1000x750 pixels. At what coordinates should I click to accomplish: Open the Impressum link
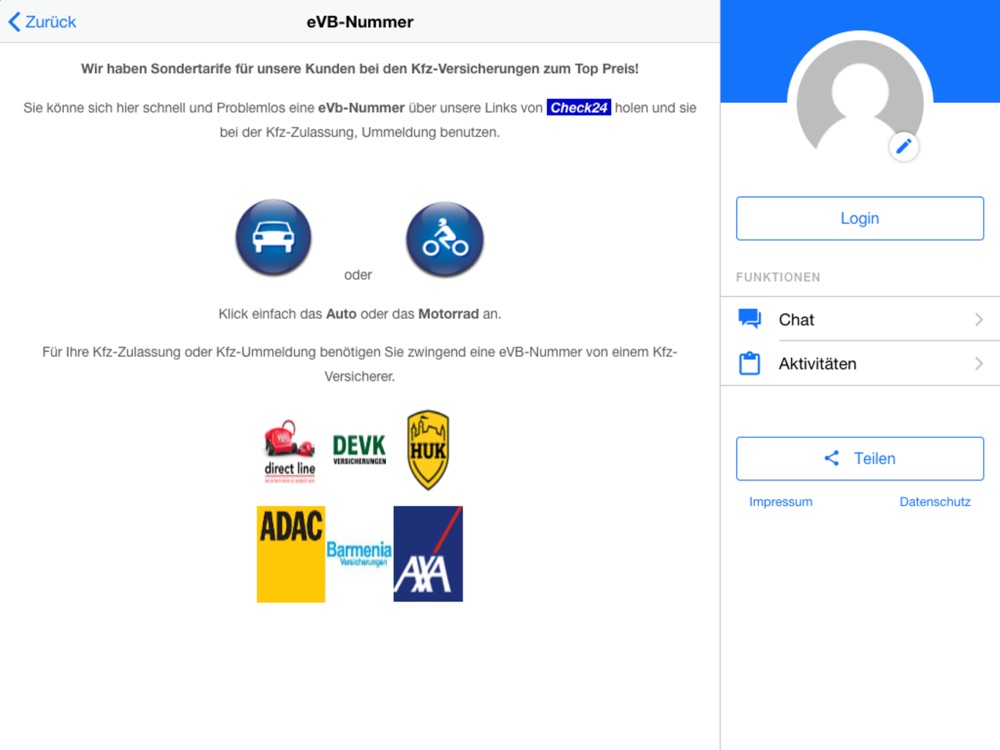(x=781, y=502)
